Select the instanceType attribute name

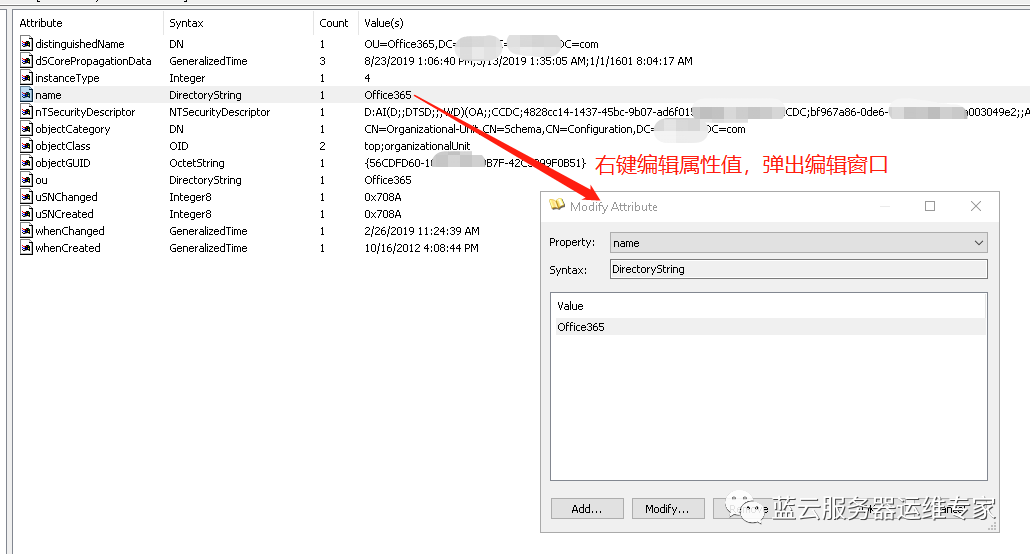pyautogui.click(x=67, y=78)
